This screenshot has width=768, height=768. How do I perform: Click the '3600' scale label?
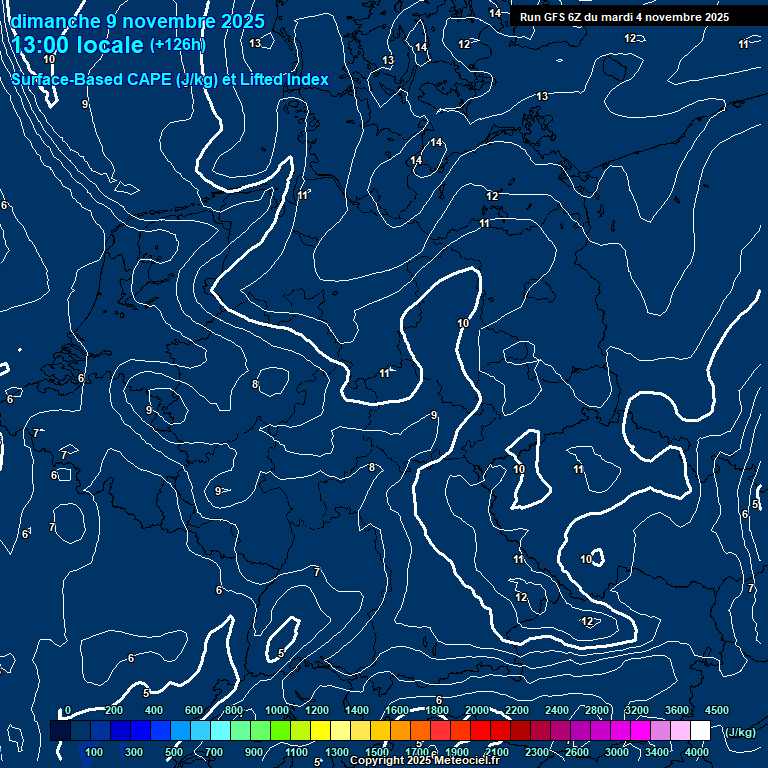677,710
